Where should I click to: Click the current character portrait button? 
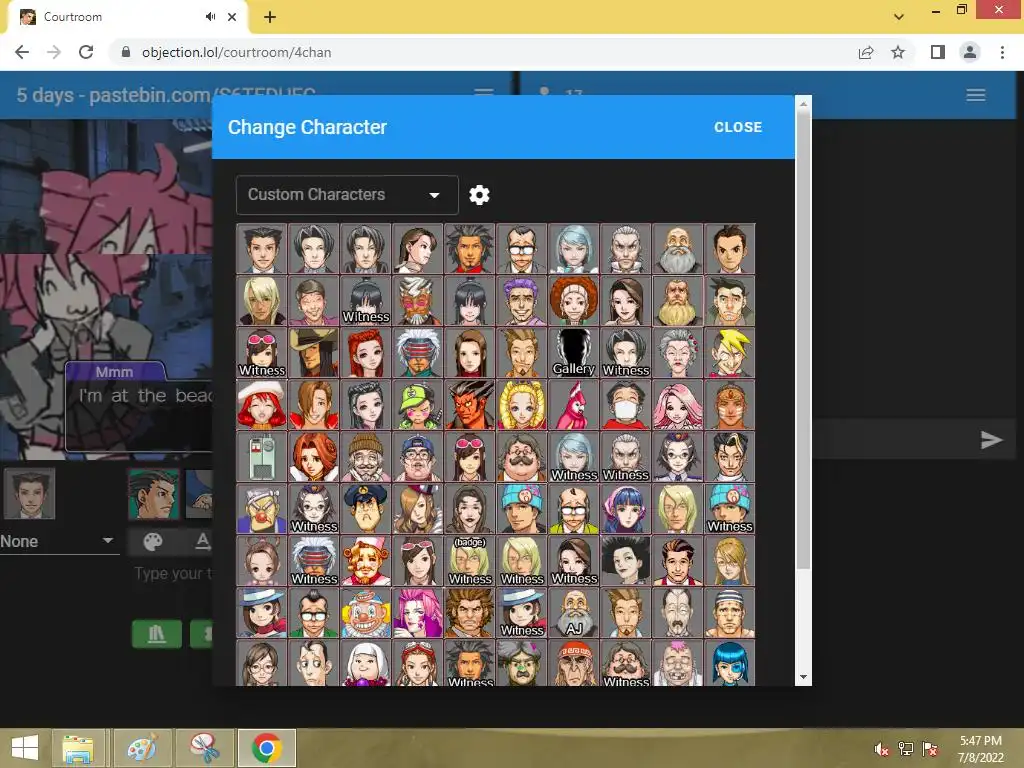pos(30,493)
